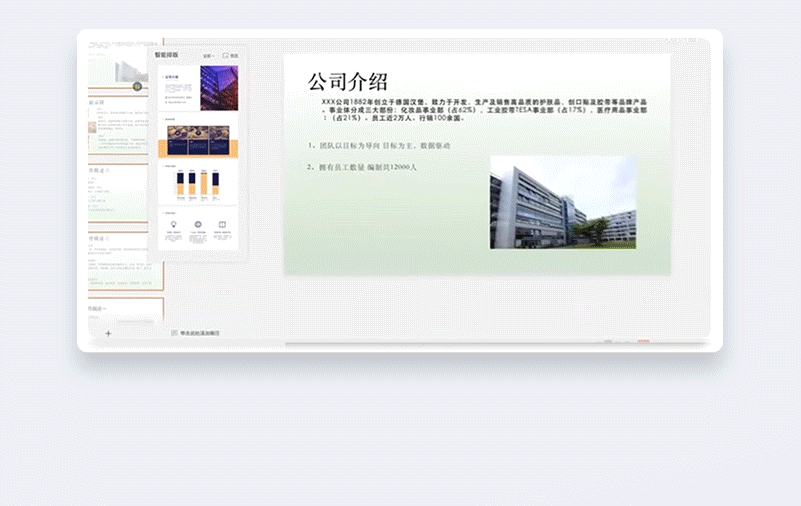Image resolution: width=801 pixels, height=506 pixels.
Task: Select the slide title 公司介绍
Action: coord(348,82)
